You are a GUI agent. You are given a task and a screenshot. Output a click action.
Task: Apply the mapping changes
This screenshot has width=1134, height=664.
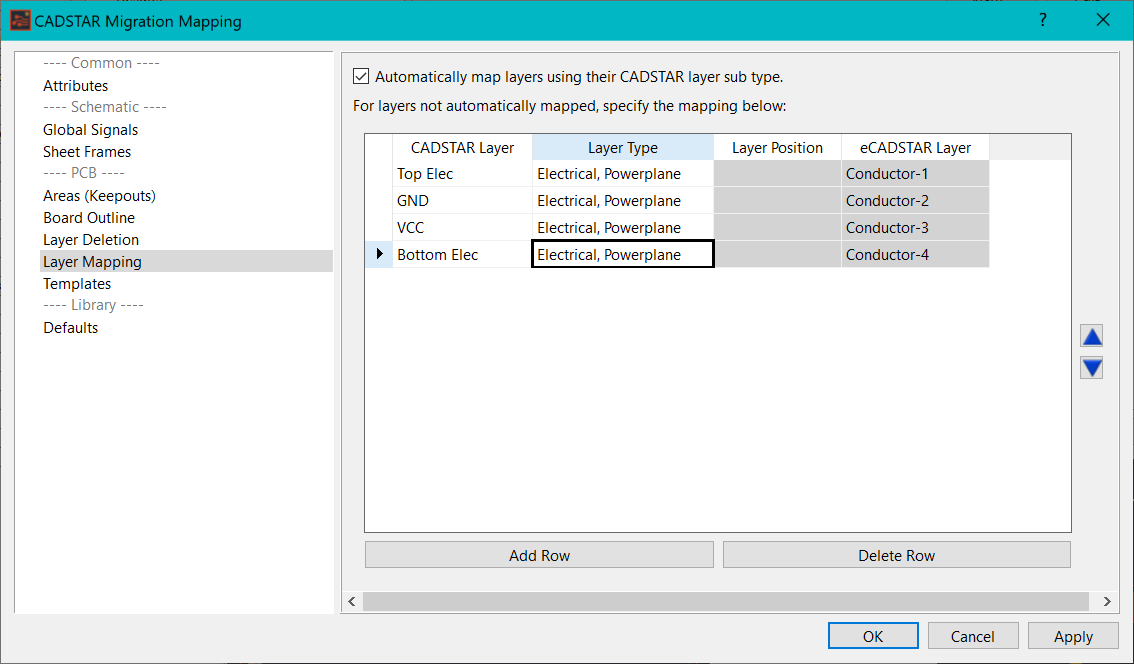point(1073,636)
